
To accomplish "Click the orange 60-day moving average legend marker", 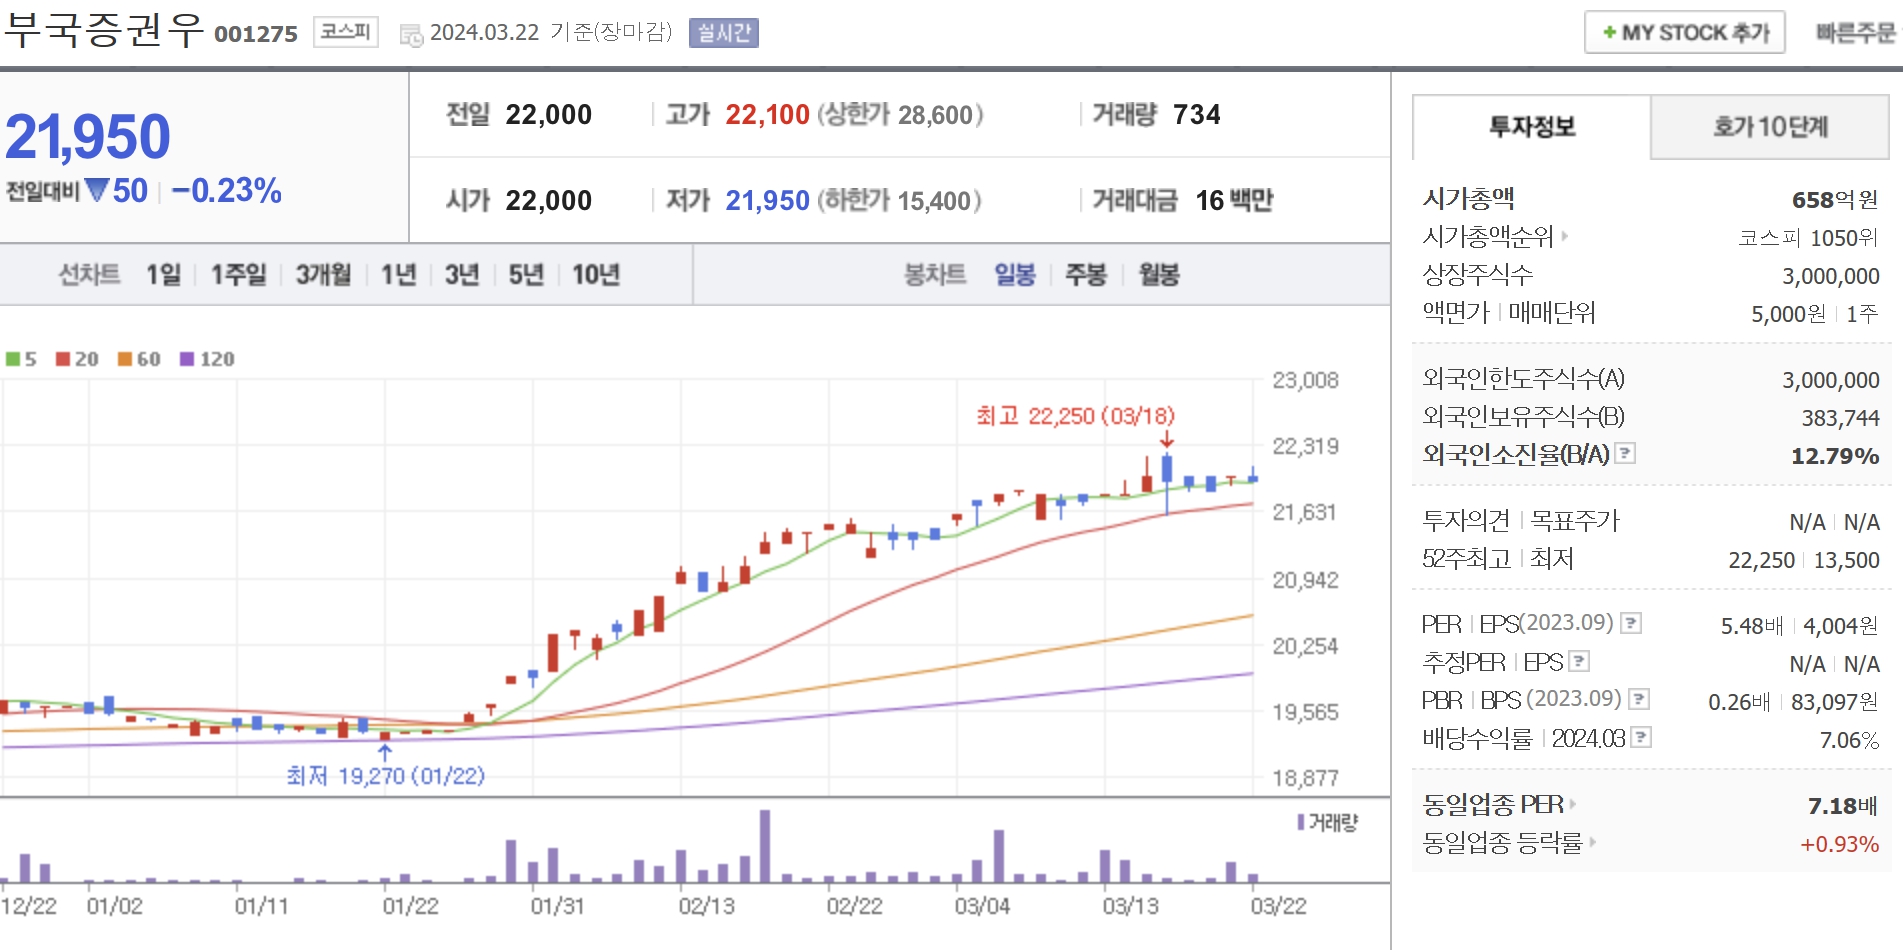I will click(x=125, y=359).
